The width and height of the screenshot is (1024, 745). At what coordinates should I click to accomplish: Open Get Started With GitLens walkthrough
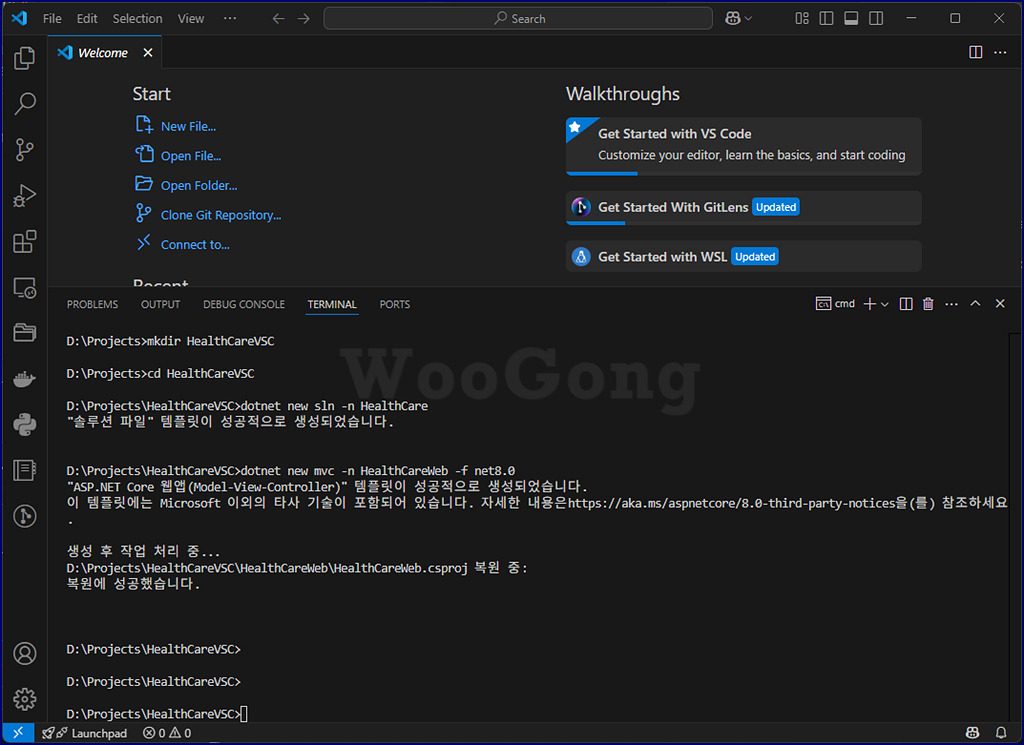(744, 208)
